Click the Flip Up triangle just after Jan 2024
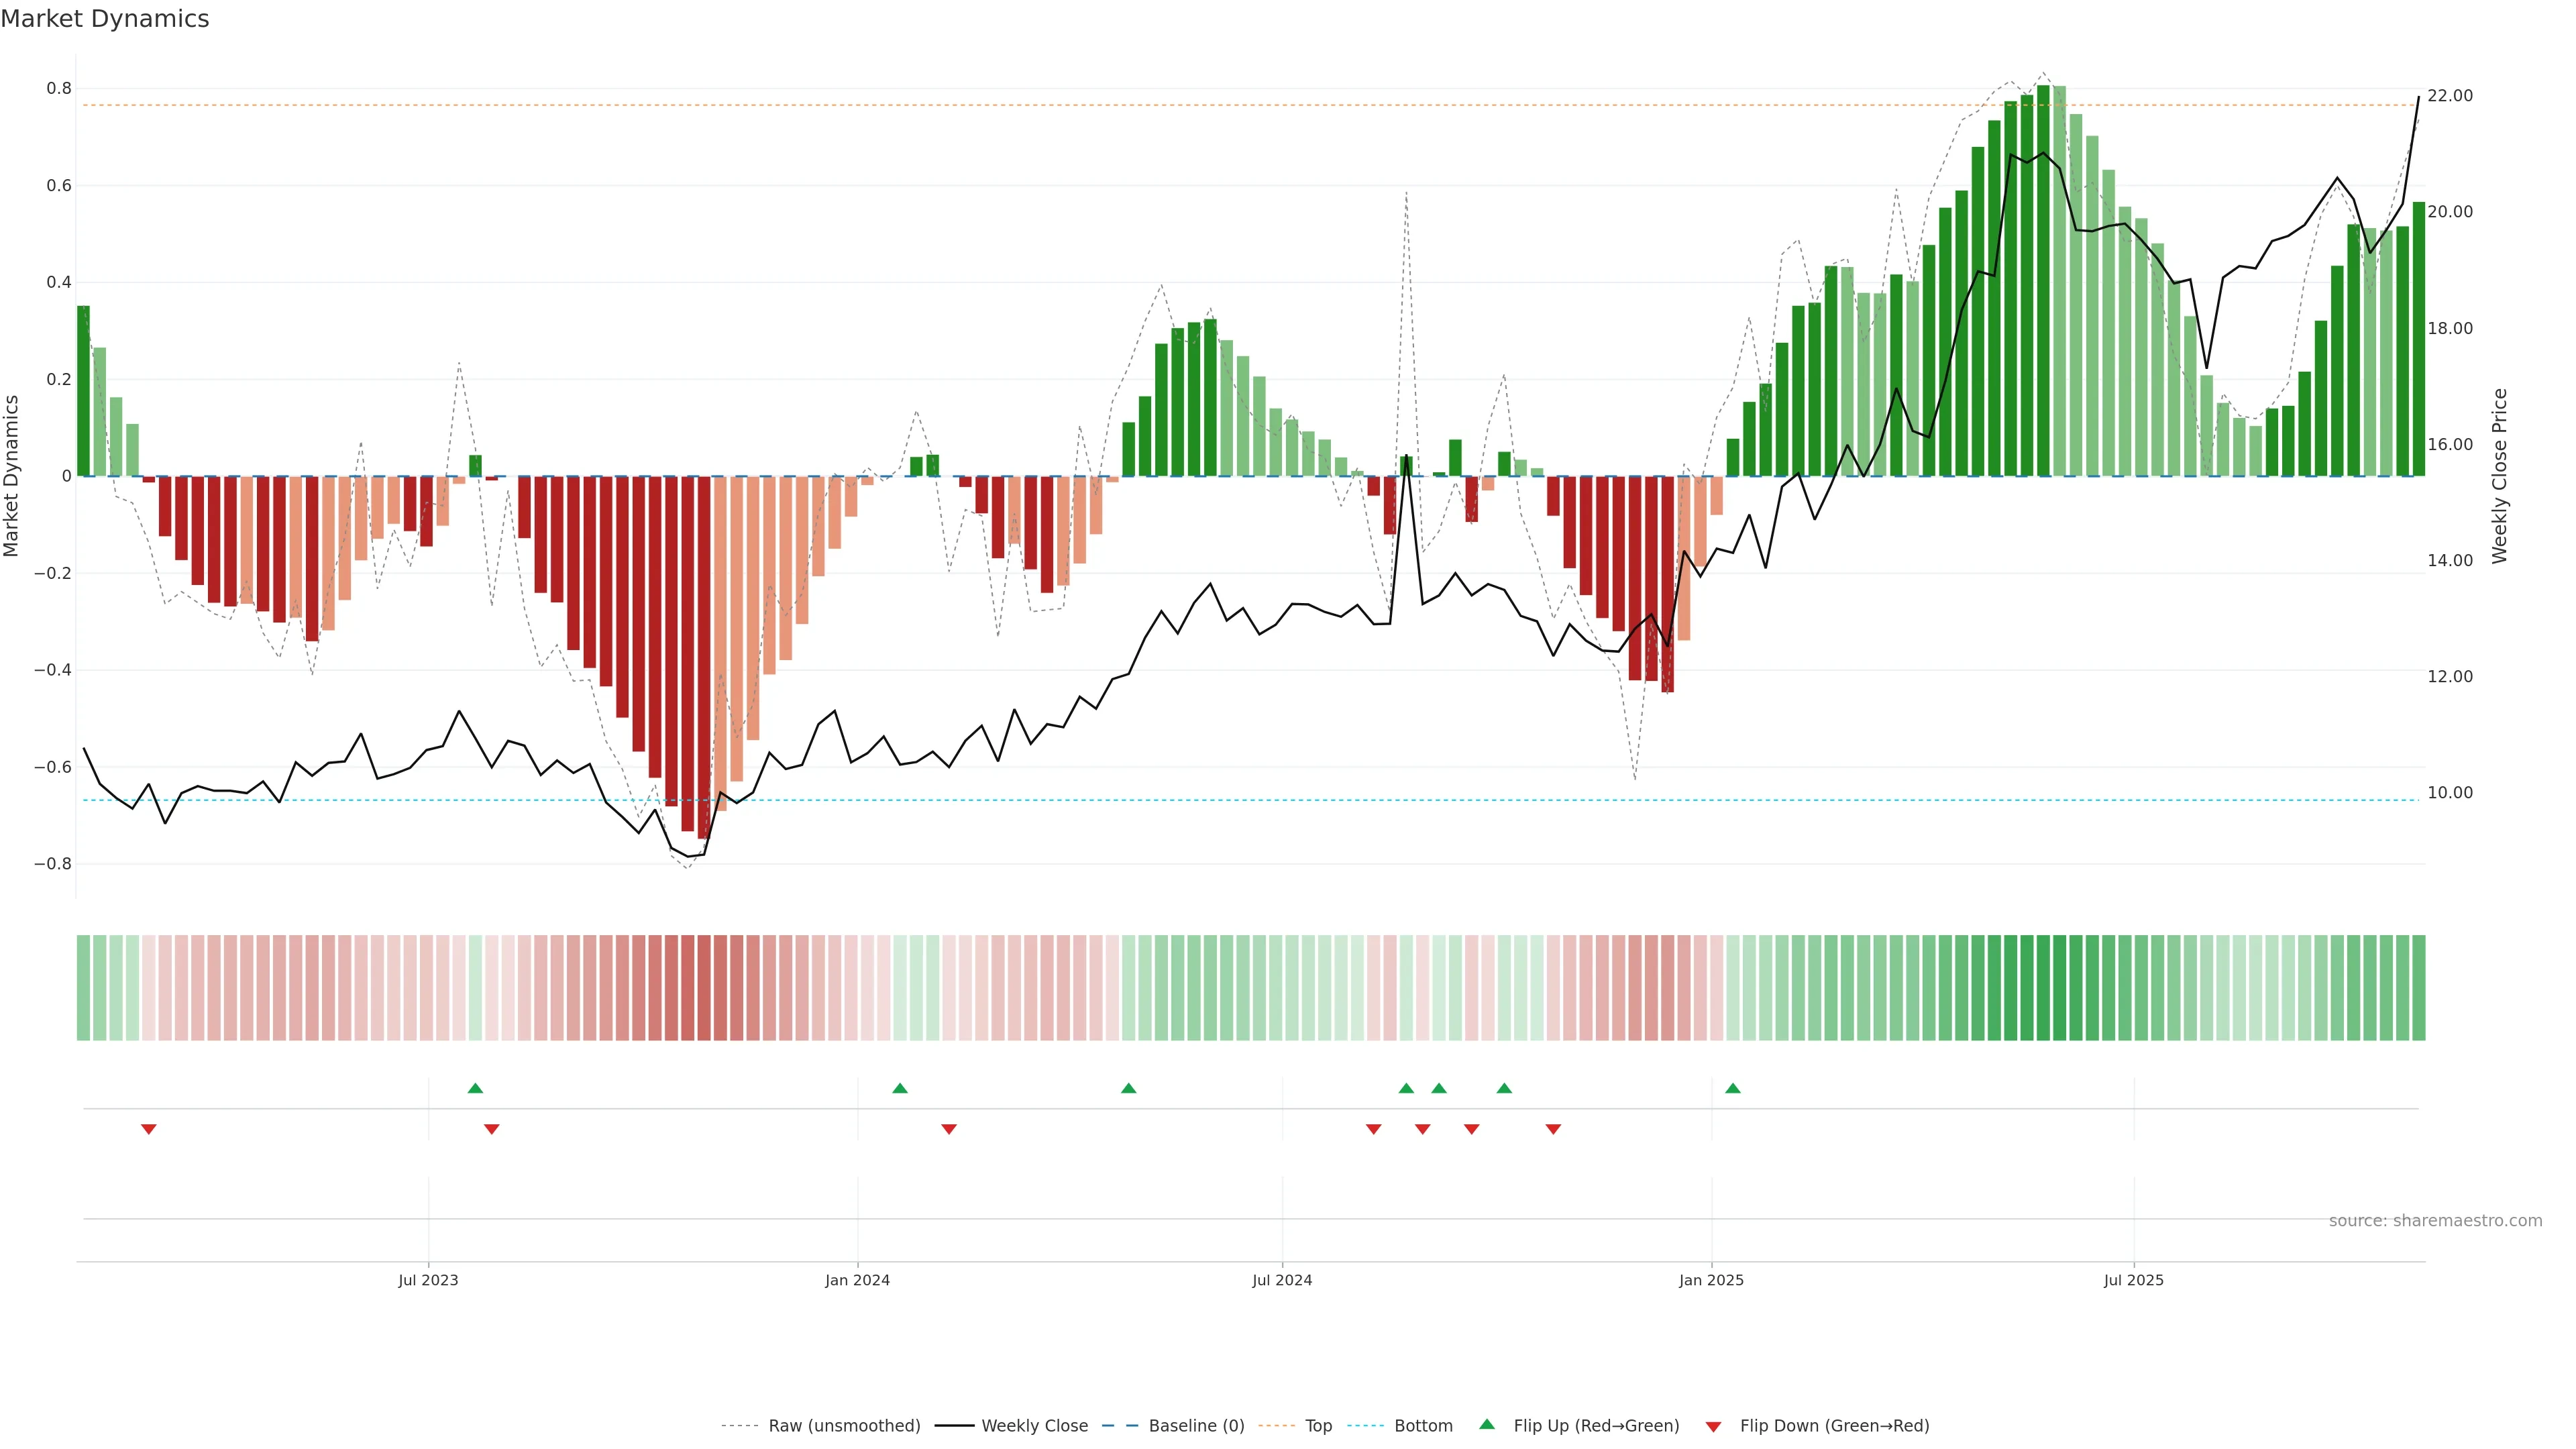2576x1449 pixels. pos(900,1088)
